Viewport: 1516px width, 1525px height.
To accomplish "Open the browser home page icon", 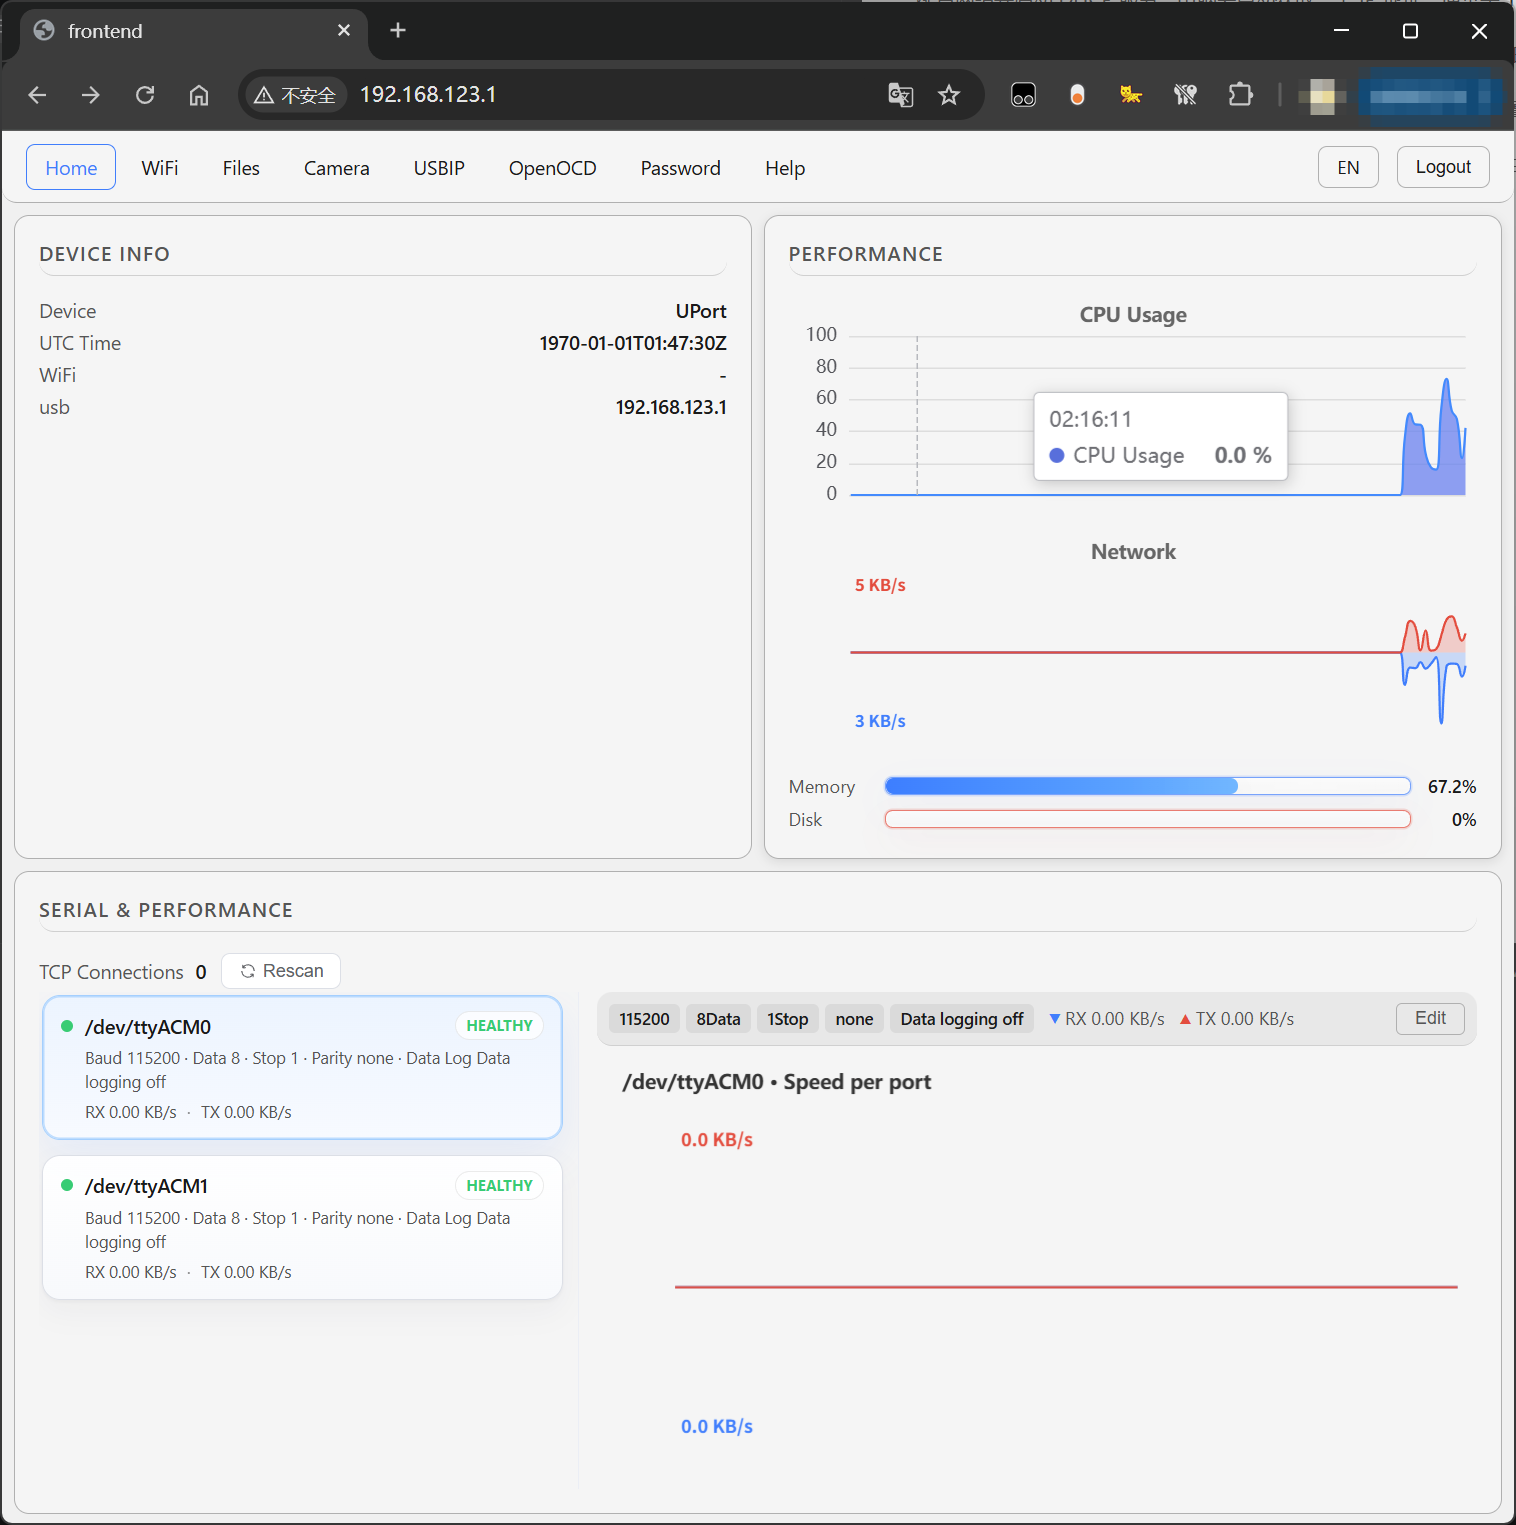I will (x=199, y=95).
